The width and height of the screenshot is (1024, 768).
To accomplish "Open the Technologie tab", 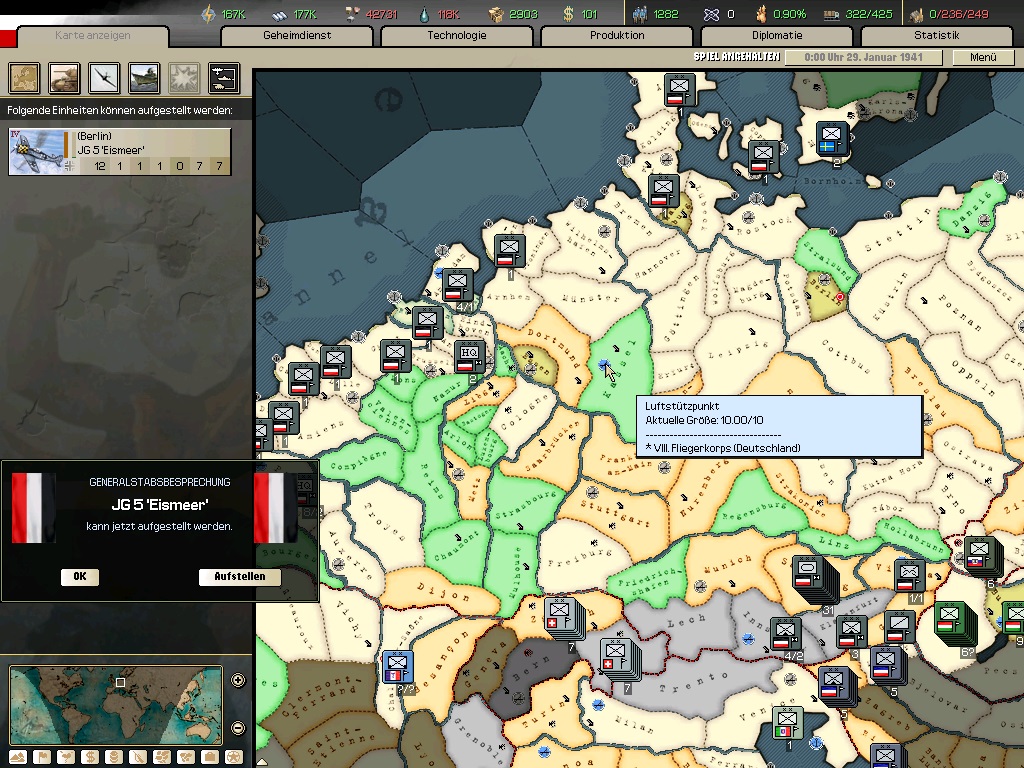I will click(x=457, y=36).
